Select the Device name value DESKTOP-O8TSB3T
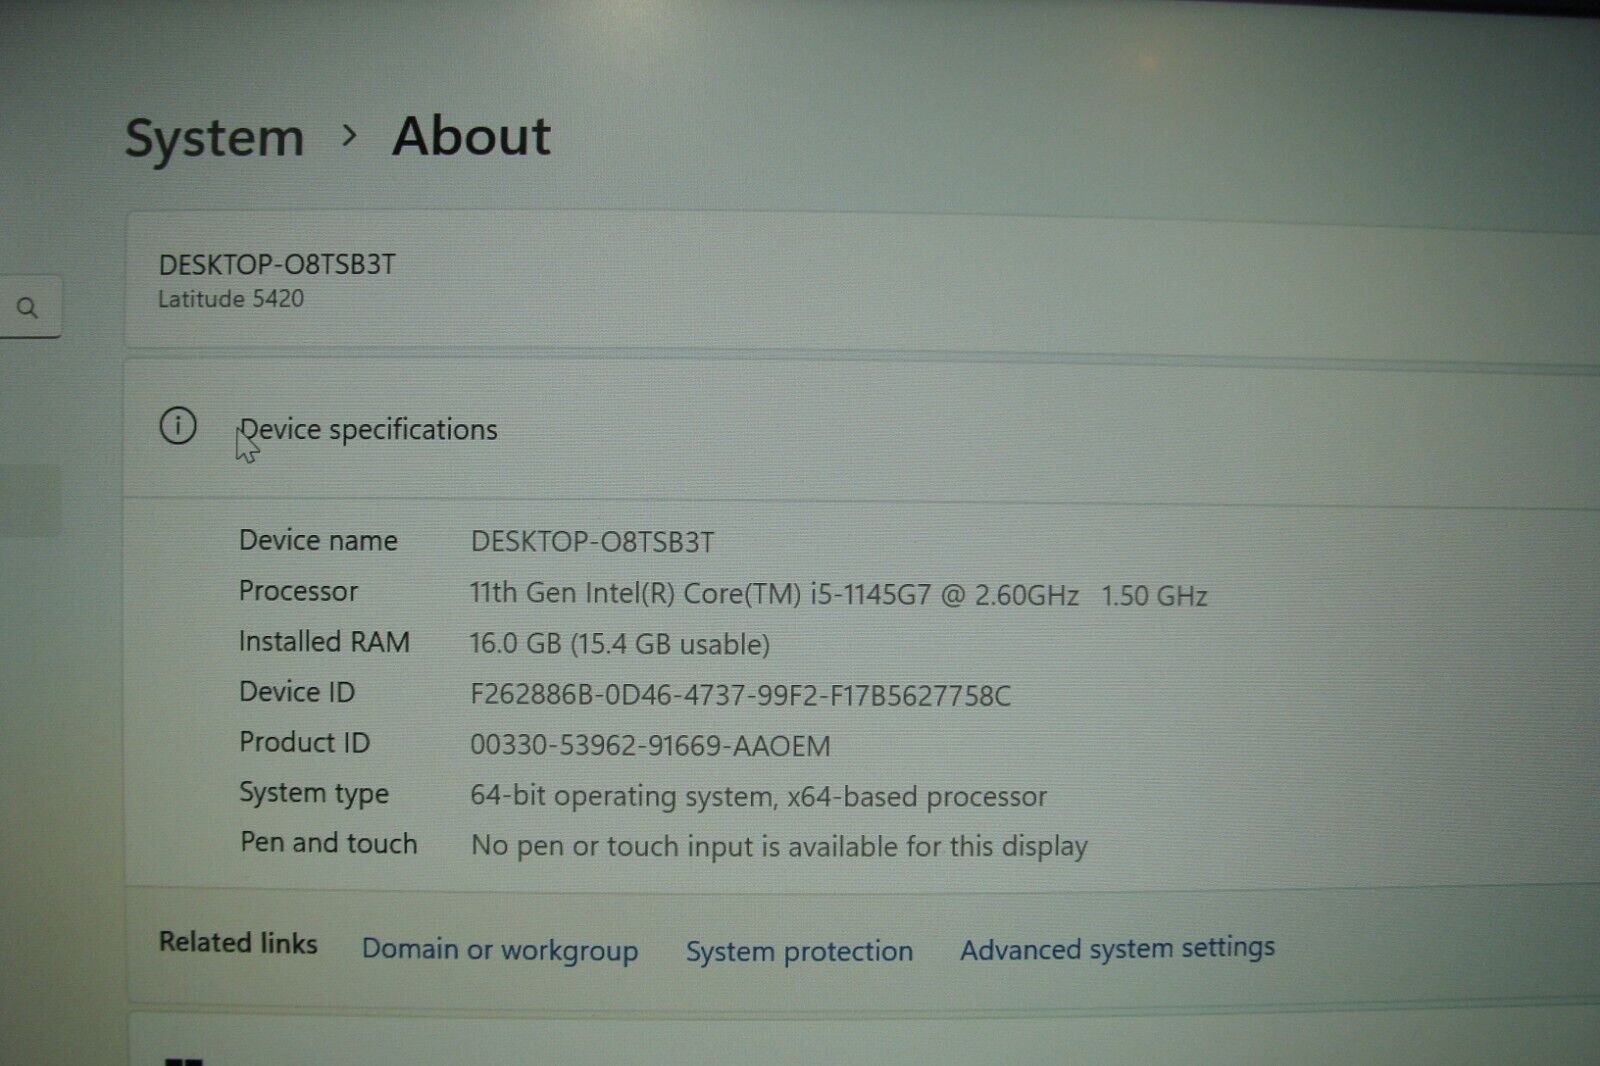The image size is (1600, 1066). (592, 542)
